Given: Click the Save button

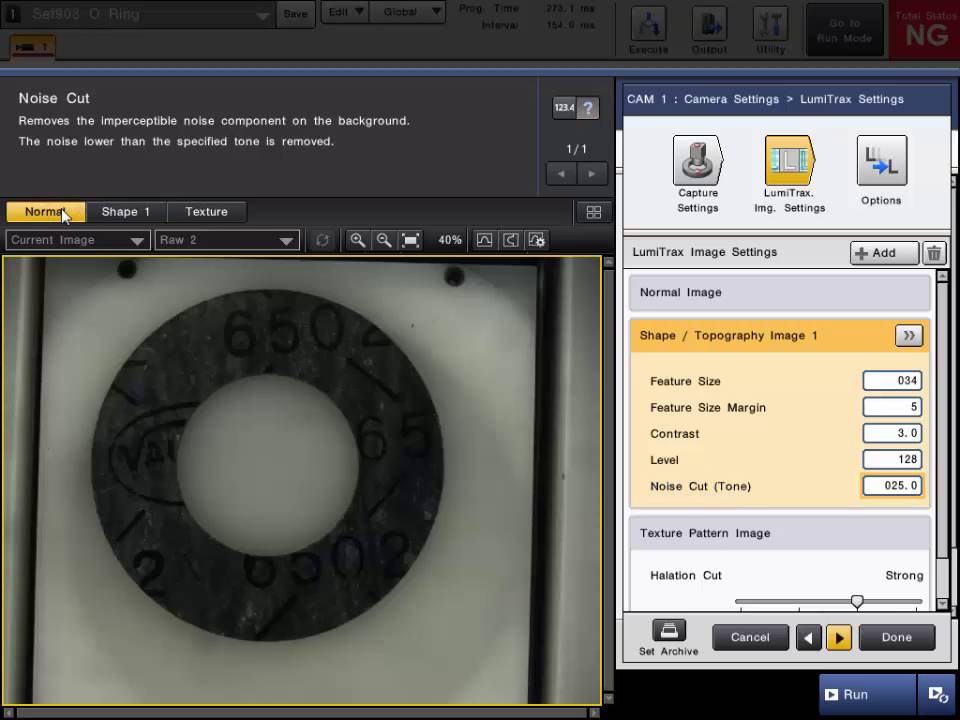Looking at the screenshot, I should click(296, 13).
